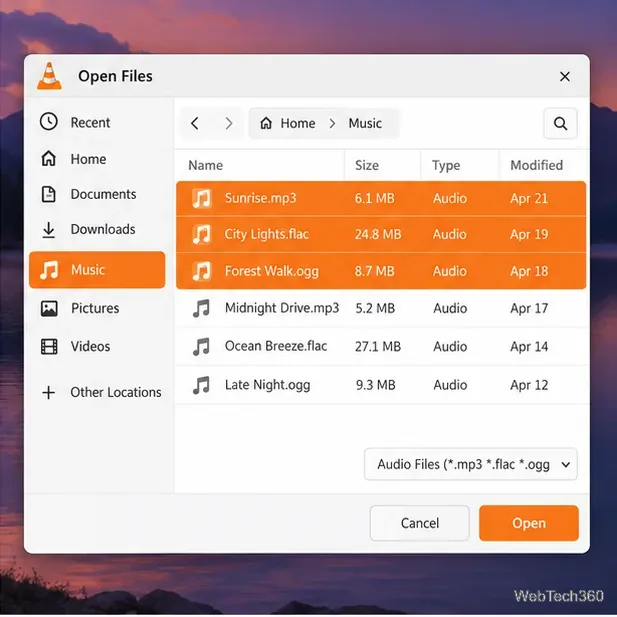Open search with the magnifier icon
Image resolution: width=617 pixels, height=617 pixels.
[560, 124]
